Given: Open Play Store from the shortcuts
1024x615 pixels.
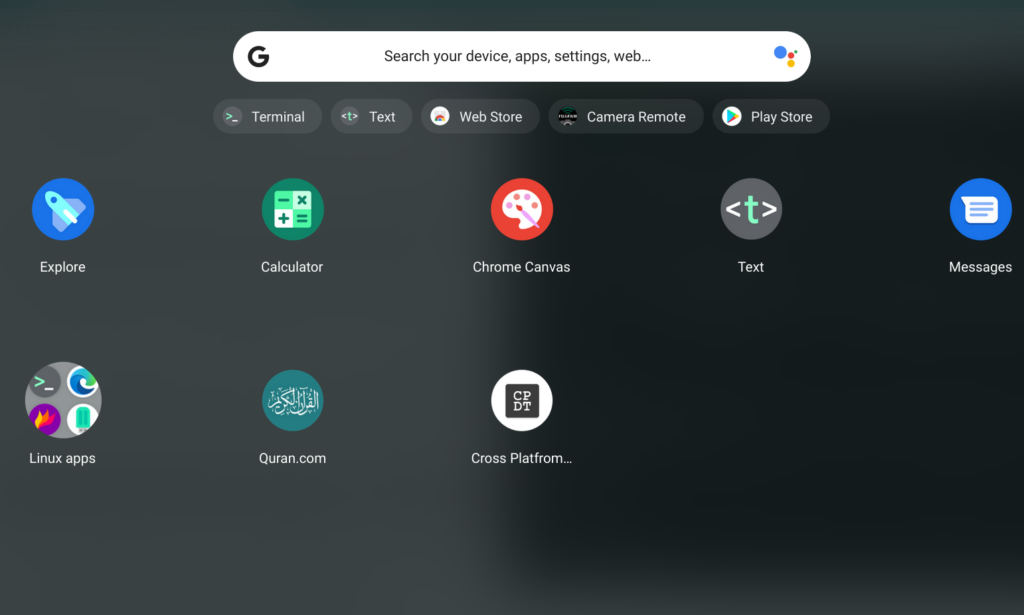Looking at the screenshot, I should 771,116.
